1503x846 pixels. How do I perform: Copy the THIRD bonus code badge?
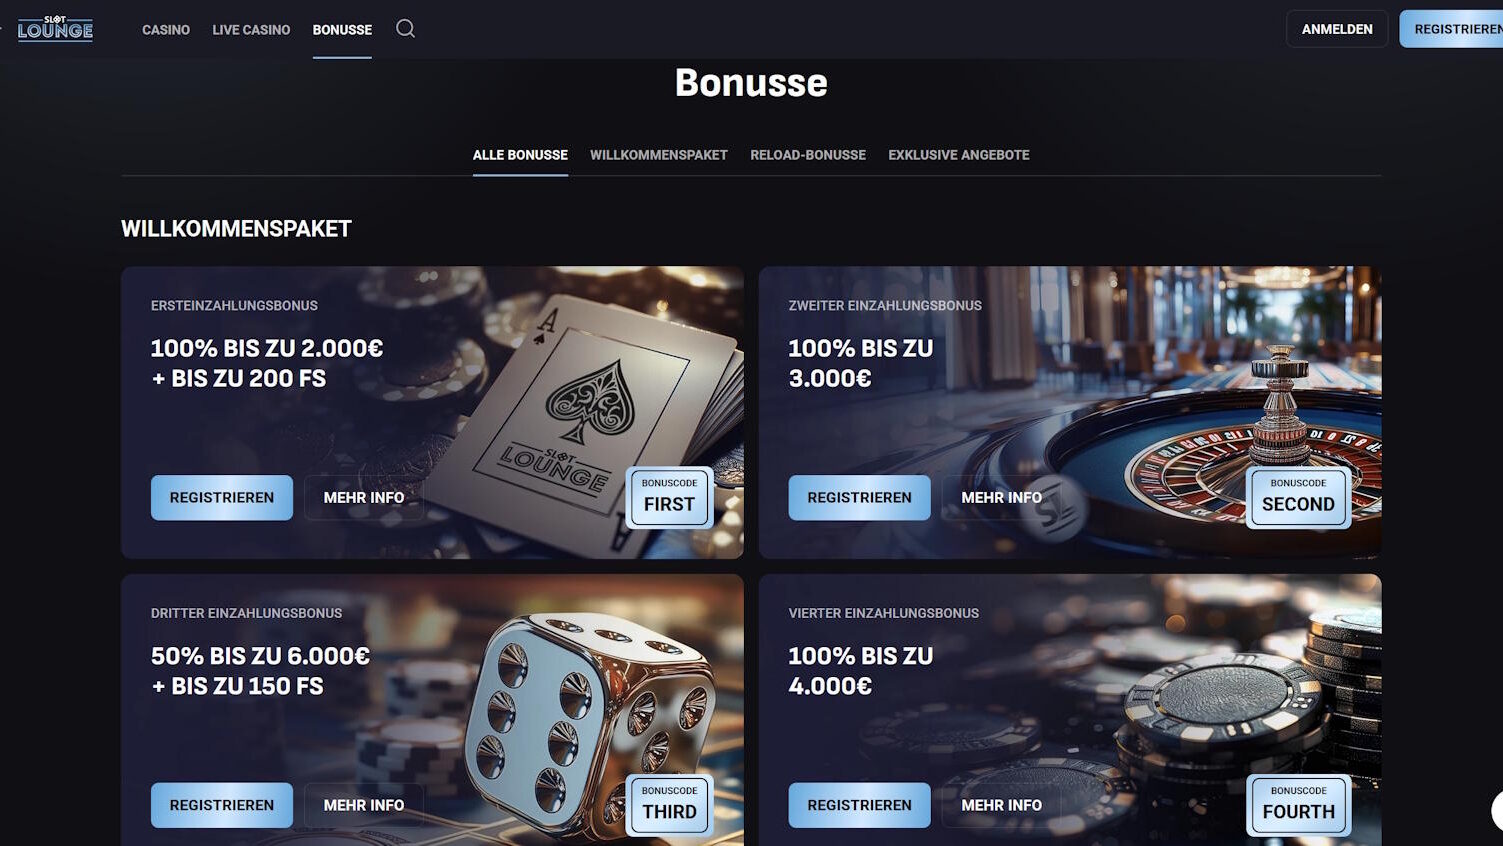coord(669,805)
